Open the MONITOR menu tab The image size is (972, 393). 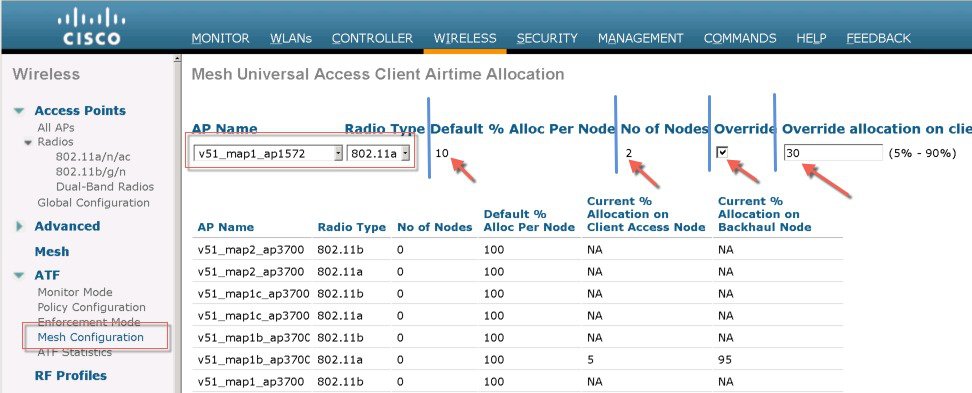pyautogui.click(x=221, y=38)
